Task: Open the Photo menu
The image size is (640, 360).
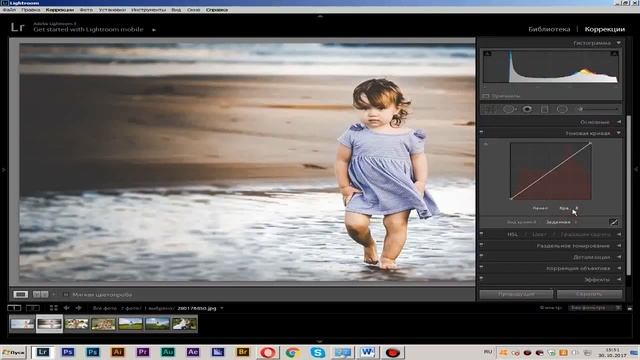Action: tap(86, 9)
